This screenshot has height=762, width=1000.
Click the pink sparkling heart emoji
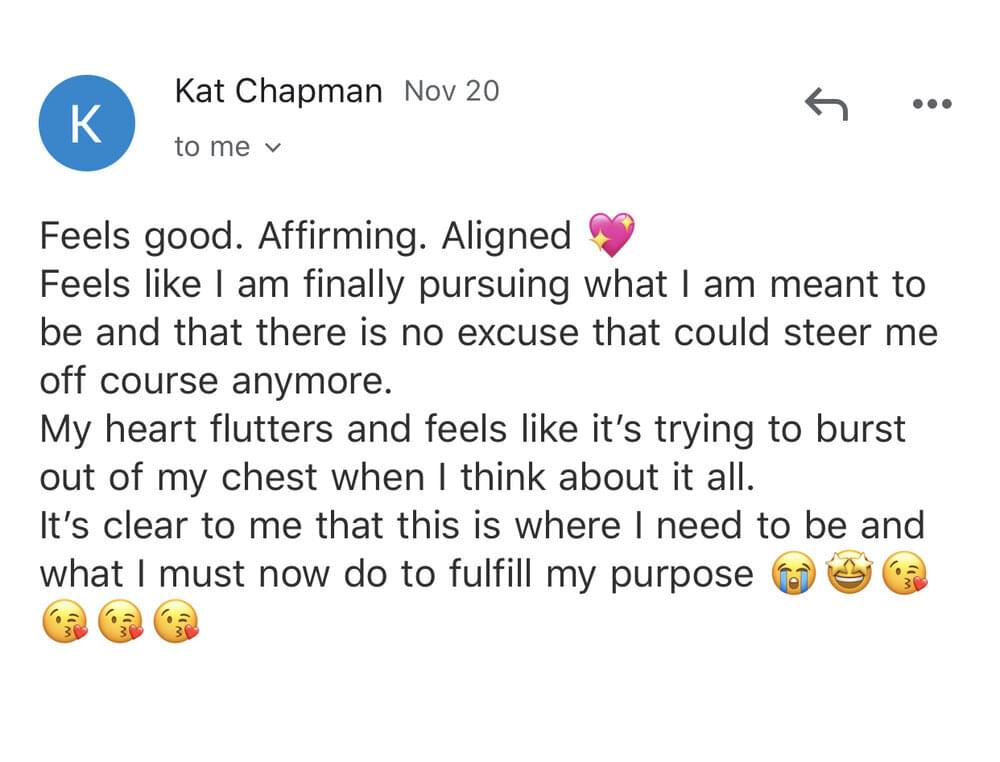pyautogui.click(x=612, y=235)
